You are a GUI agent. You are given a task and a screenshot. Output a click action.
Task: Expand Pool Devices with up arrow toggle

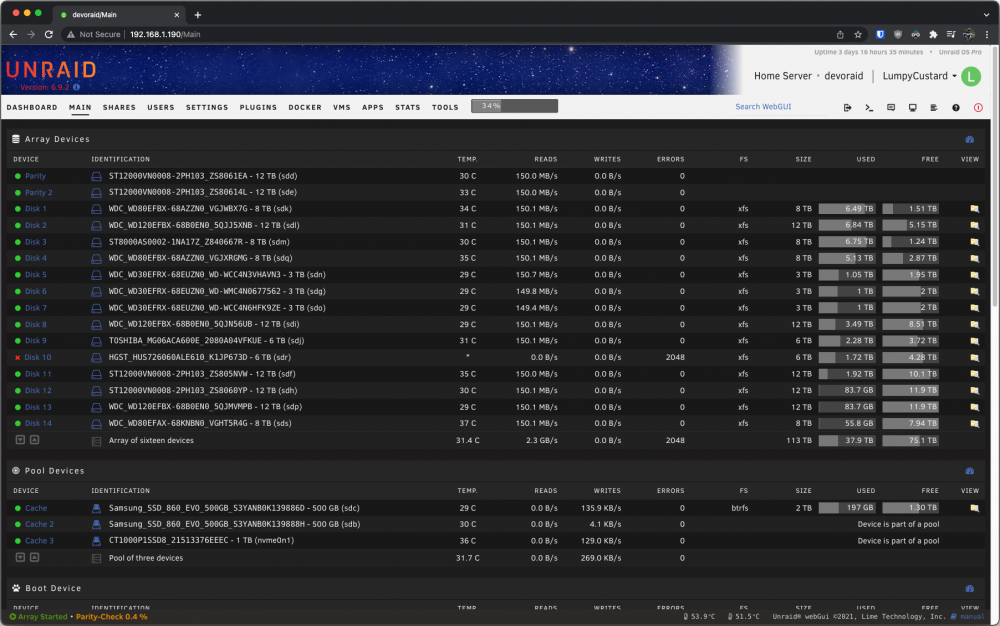click(34, 558)
